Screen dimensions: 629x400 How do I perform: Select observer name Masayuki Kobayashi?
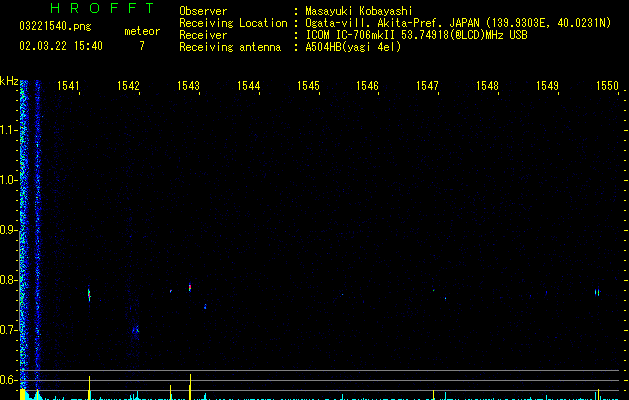click(359, 11)
